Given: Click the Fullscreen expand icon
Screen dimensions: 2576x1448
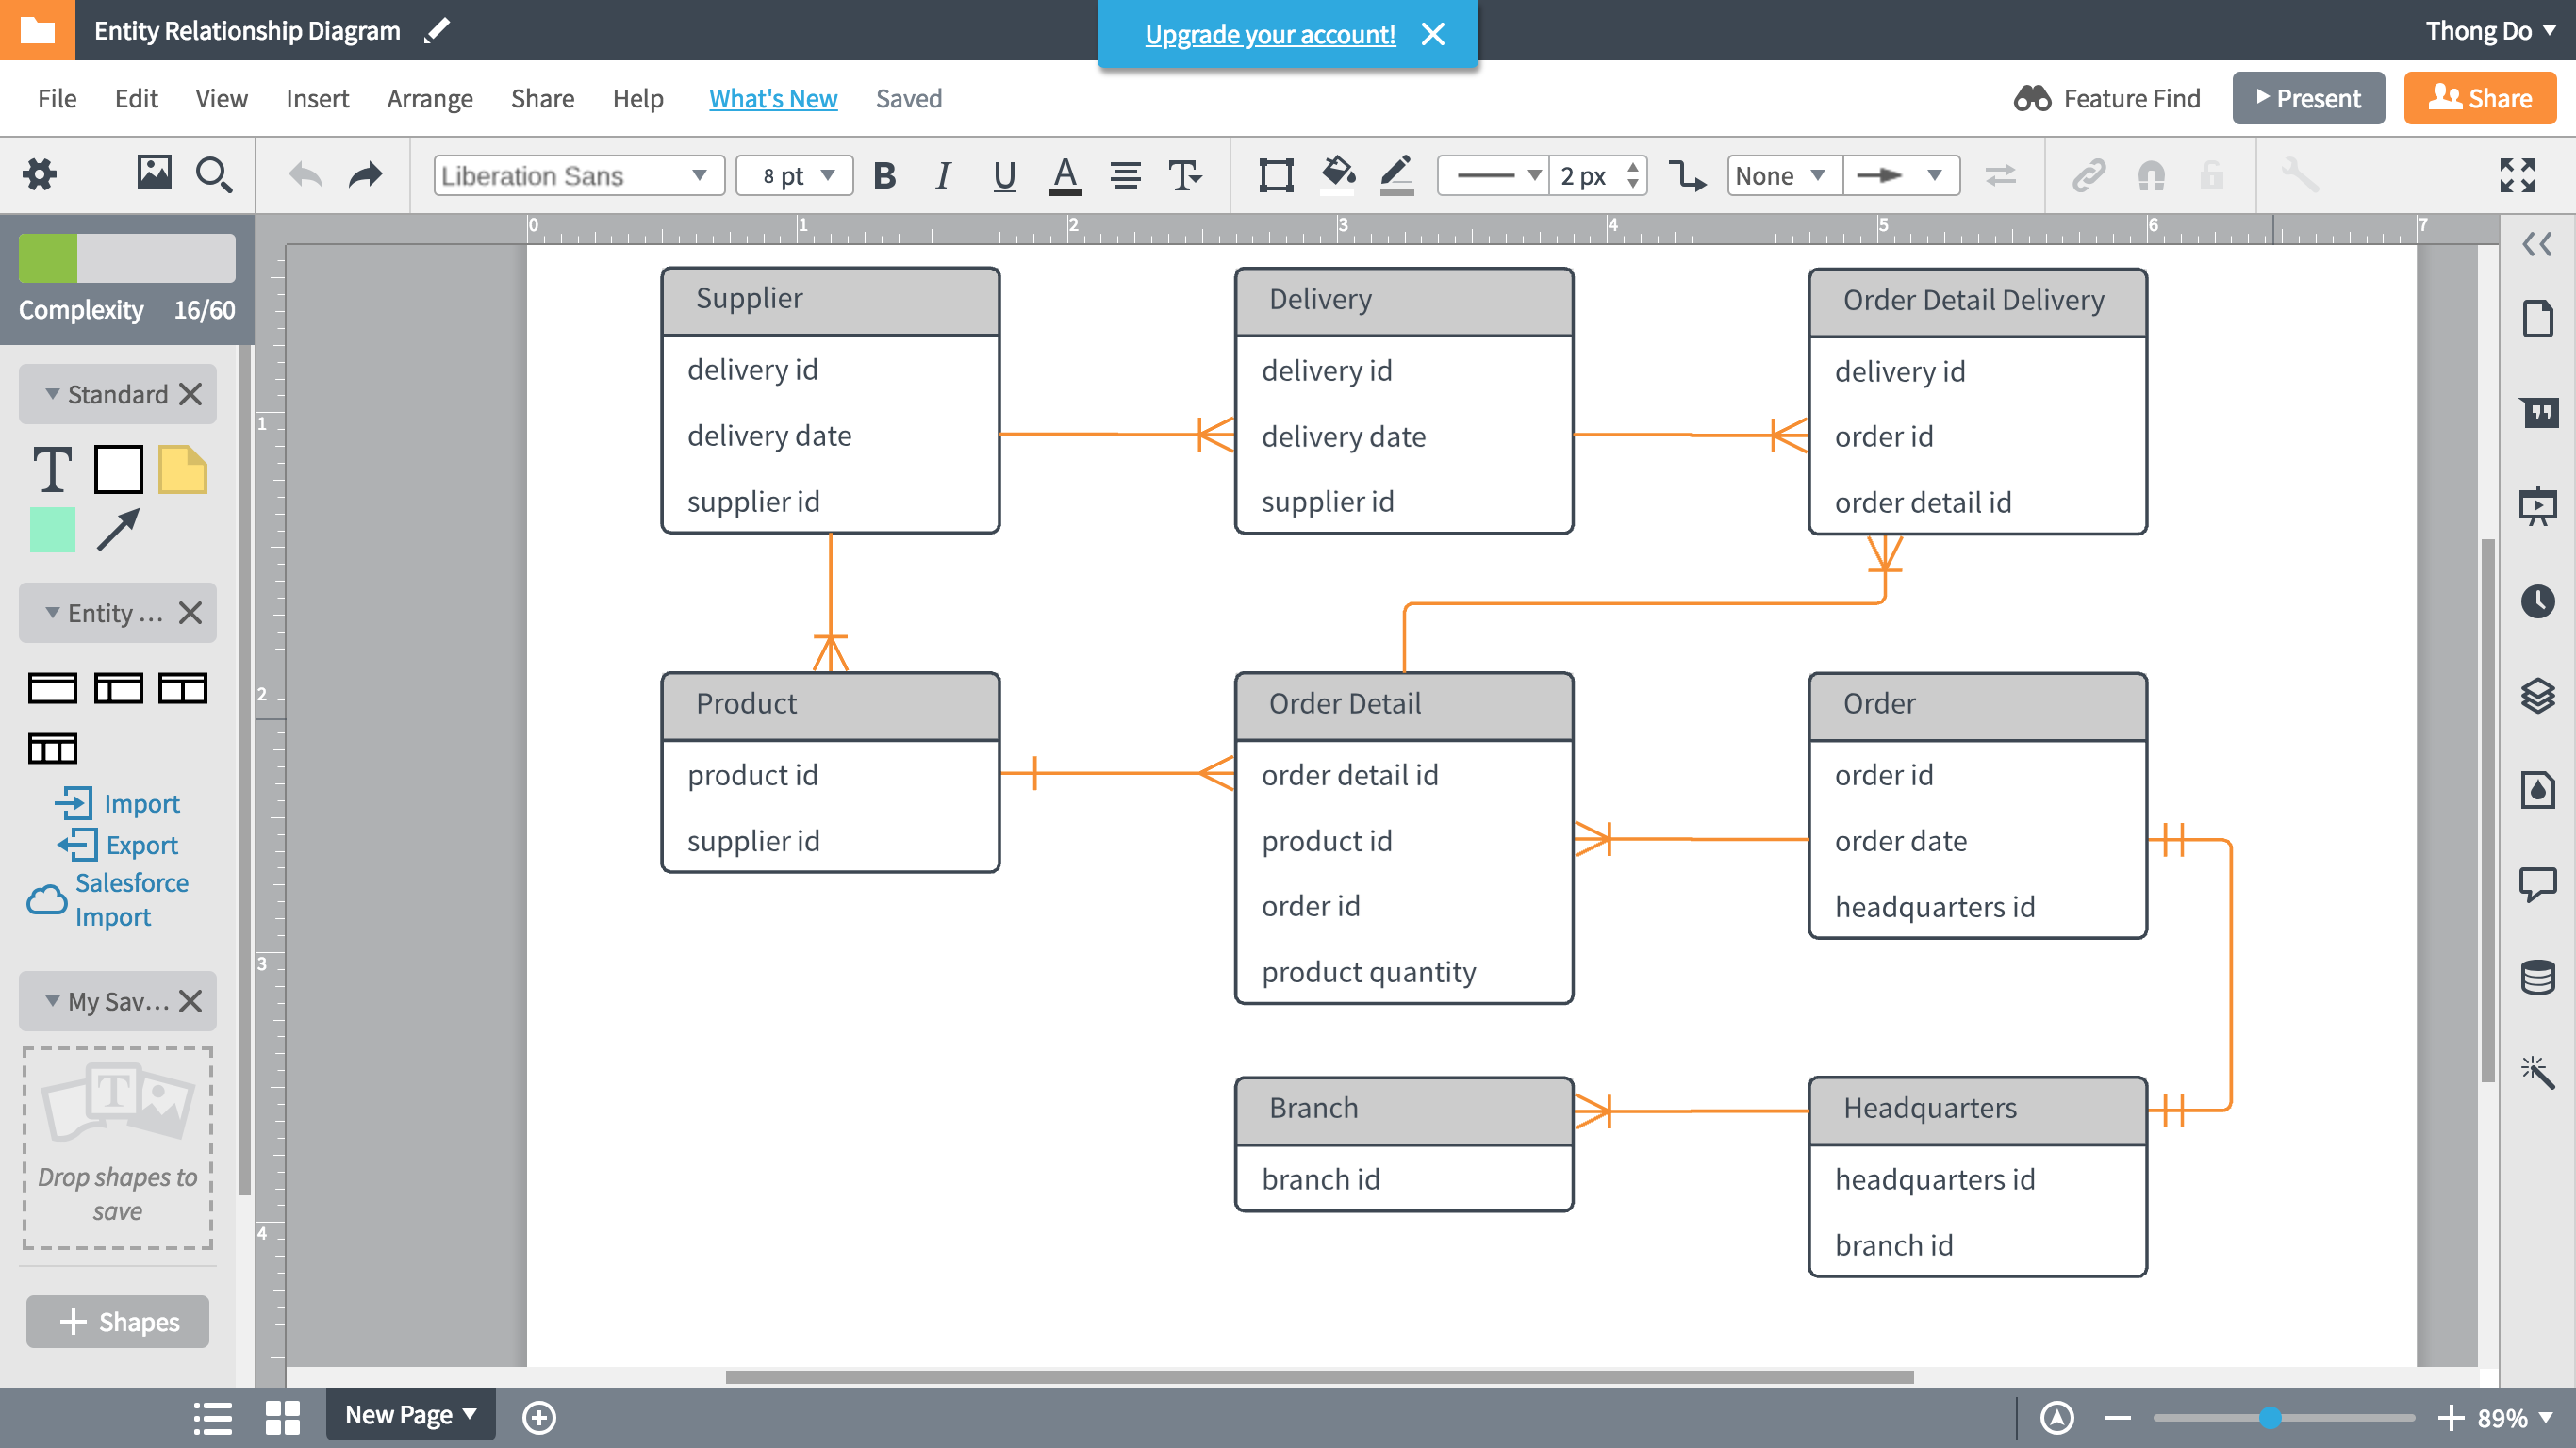Looking at the screenshot, I should pyautogui.click(x=2518, y=173).
